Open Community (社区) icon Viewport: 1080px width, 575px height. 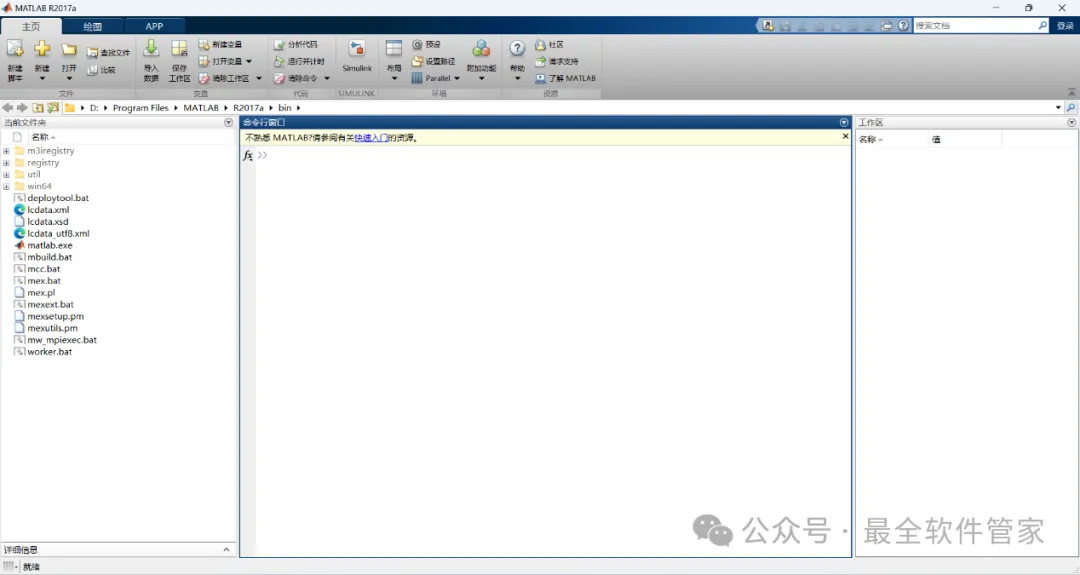coord(541,44)
